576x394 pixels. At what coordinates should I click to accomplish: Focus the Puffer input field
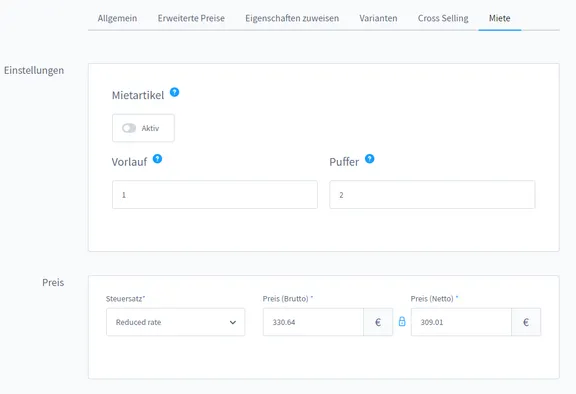click(x=432, y=195)
